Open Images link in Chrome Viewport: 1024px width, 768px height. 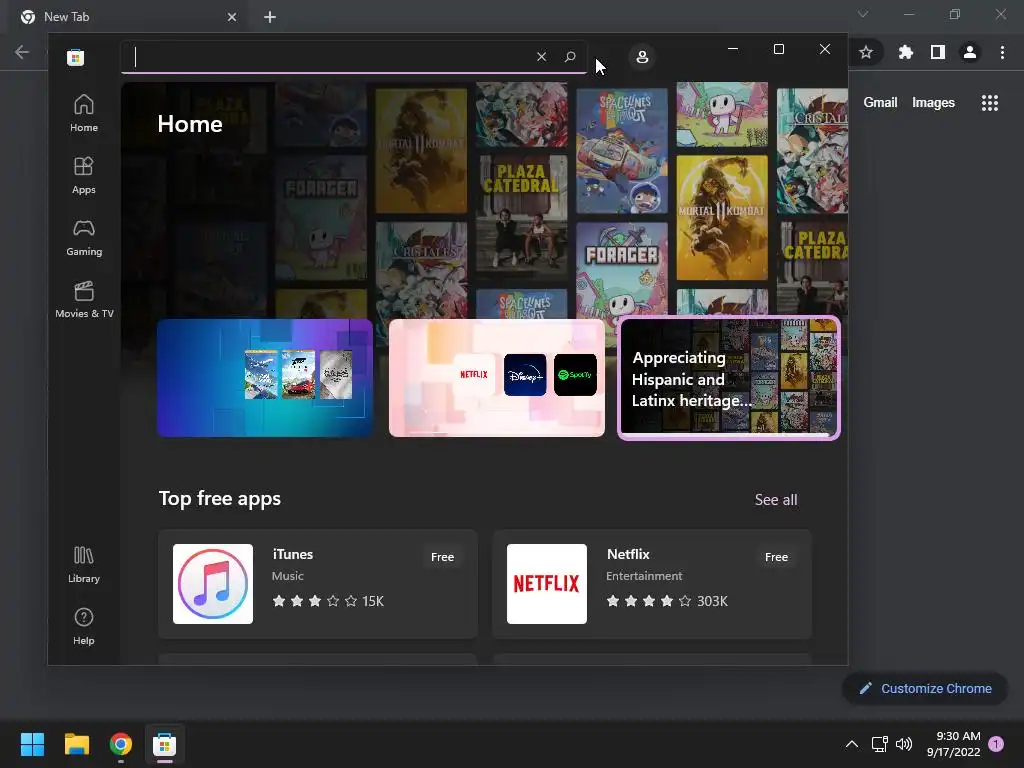[x=933, y=103]
